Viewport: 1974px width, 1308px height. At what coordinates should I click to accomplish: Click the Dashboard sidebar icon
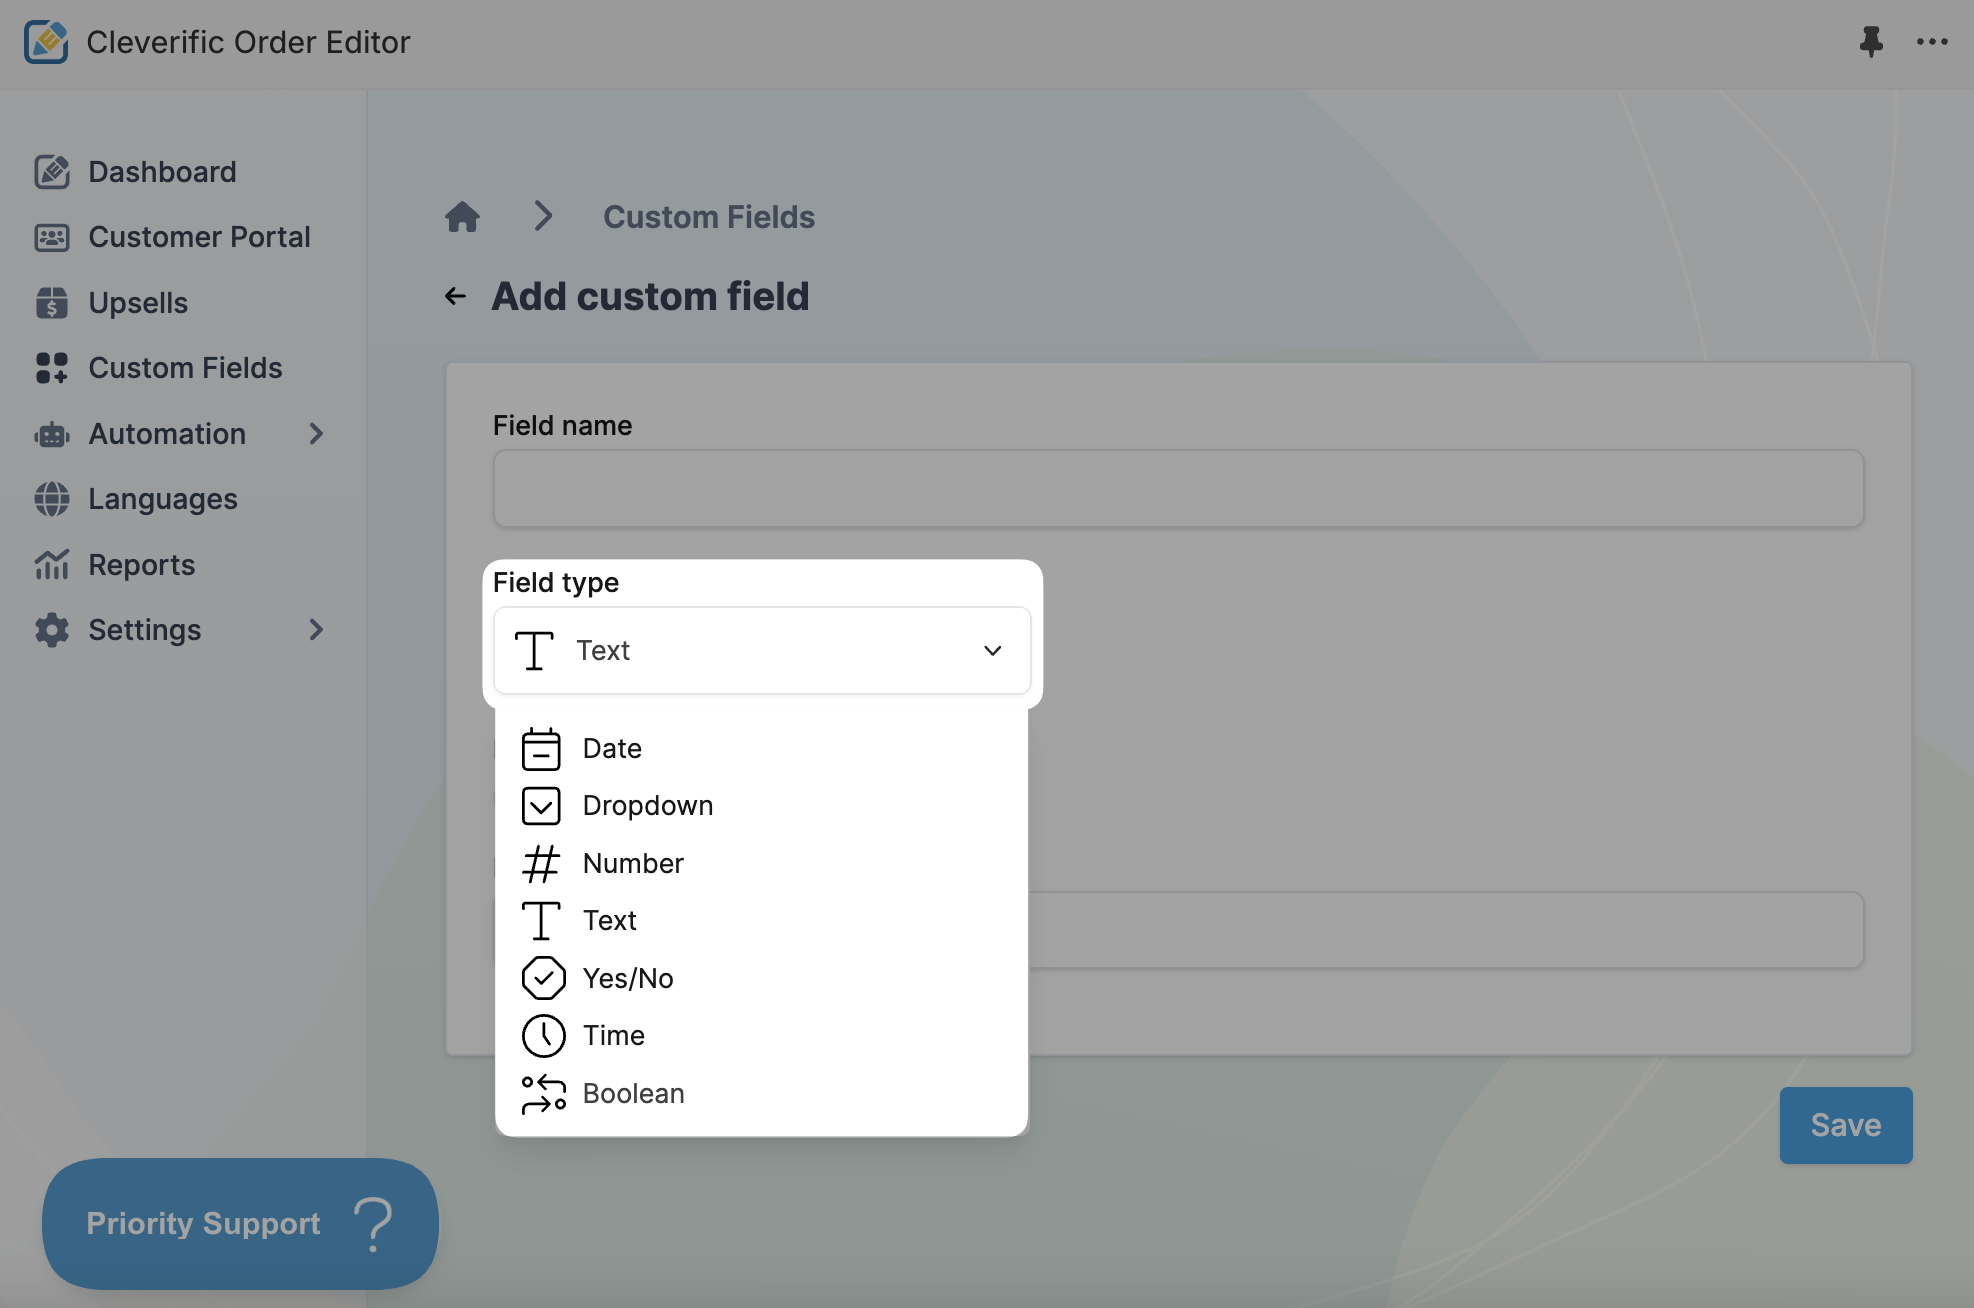[x=52, y=172]
